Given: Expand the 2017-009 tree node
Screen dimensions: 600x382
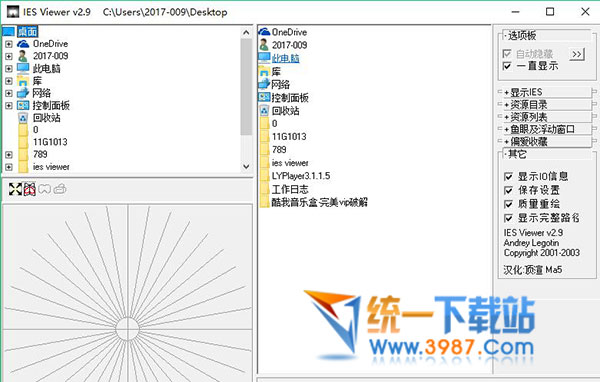Looking at the screenshot, I should (x=8, y=56).
